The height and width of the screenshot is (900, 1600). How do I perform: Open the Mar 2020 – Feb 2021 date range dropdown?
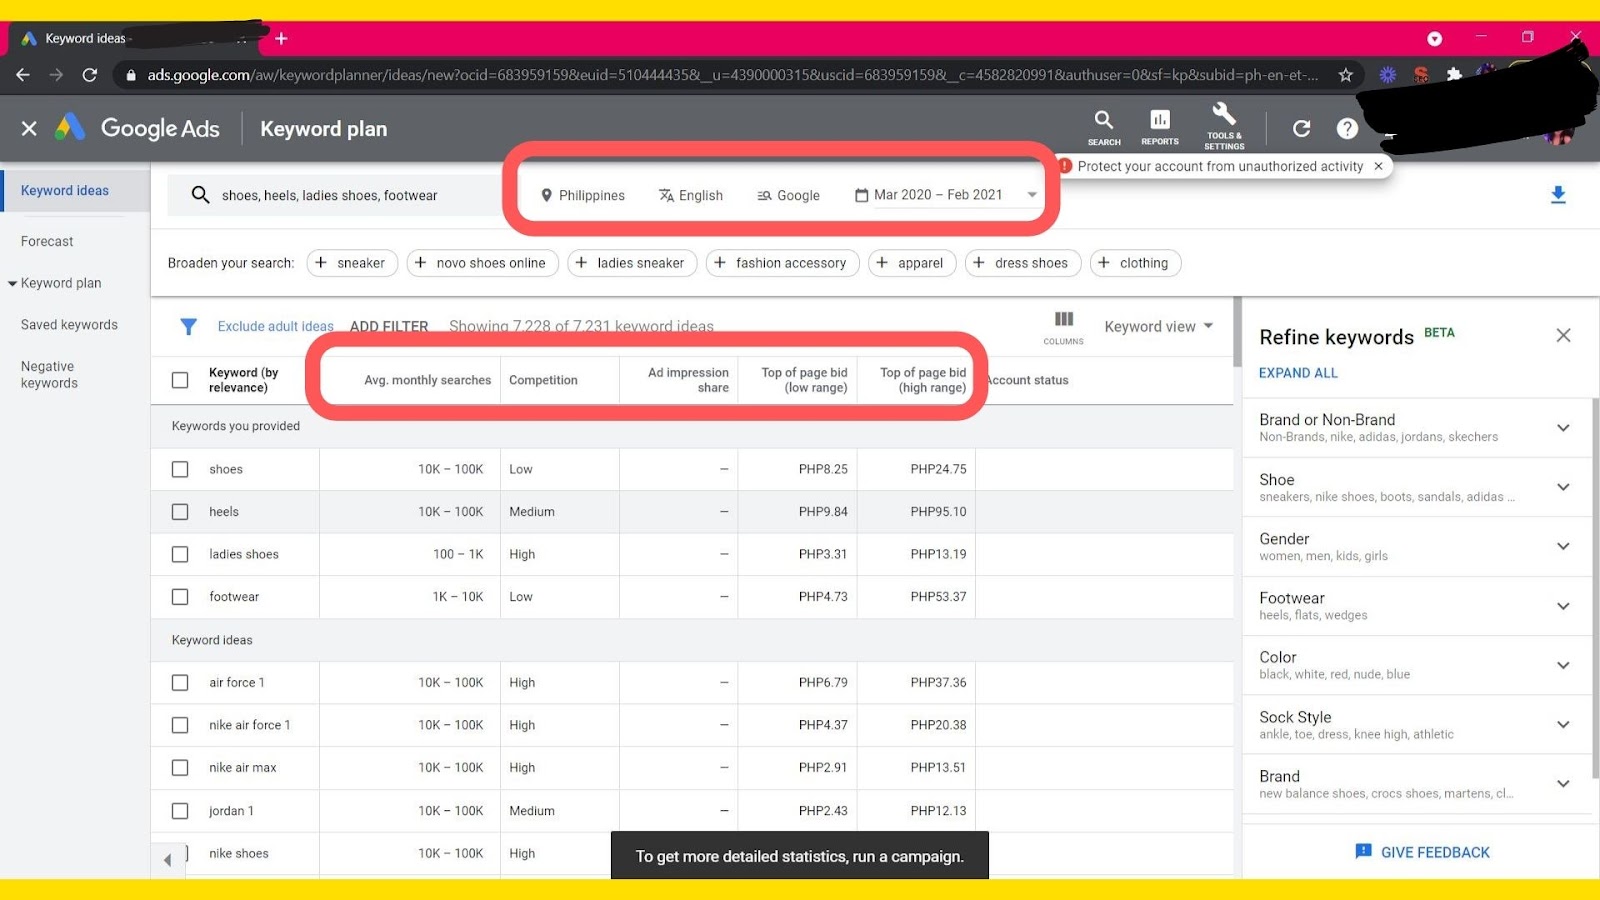coord(945,195)
